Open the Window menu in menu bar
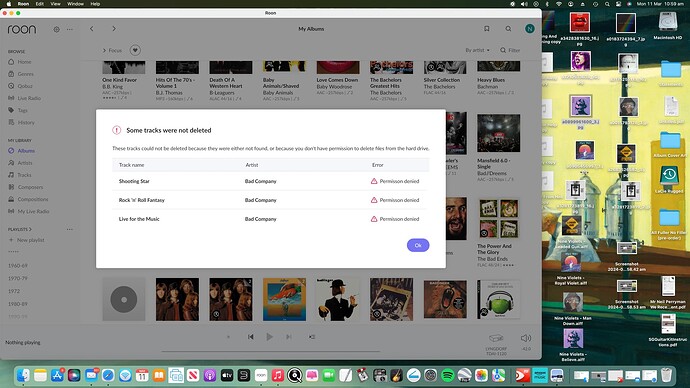The height and width of the screenshot is (388, 690). [x=75, y=4]
